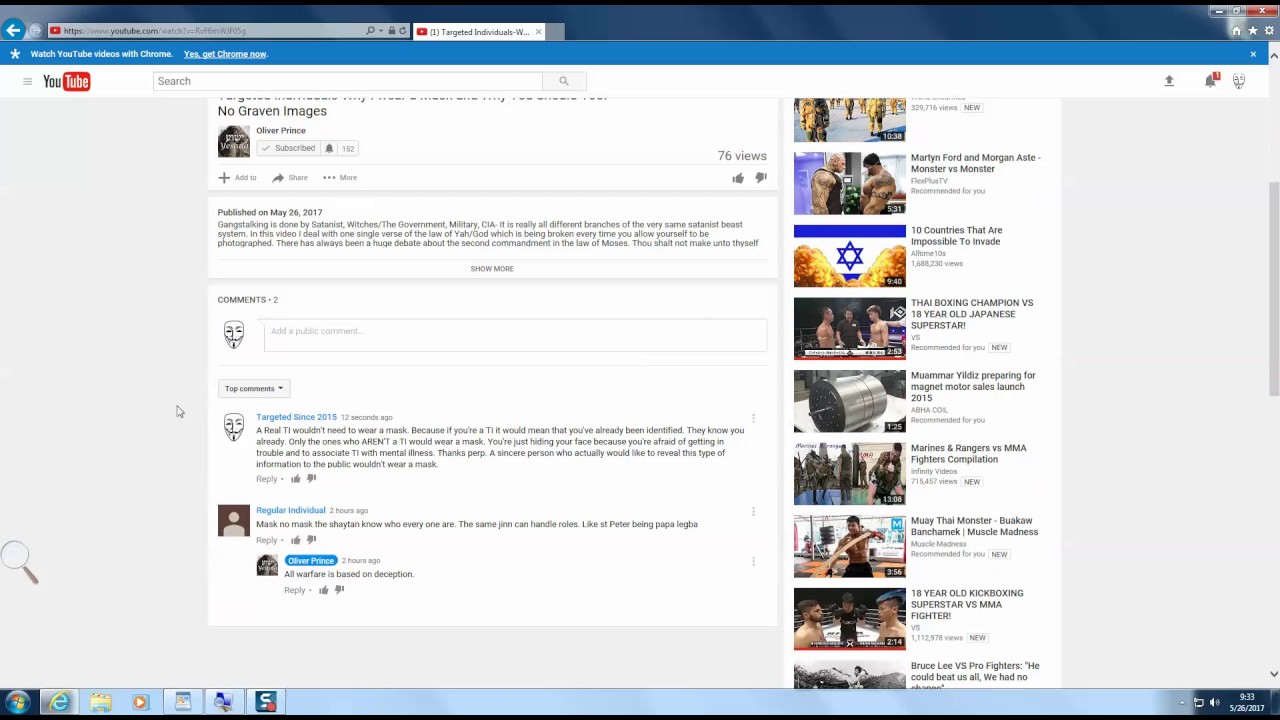Click the page vertical scrollbar
1280x720 pixels.
1273,290
